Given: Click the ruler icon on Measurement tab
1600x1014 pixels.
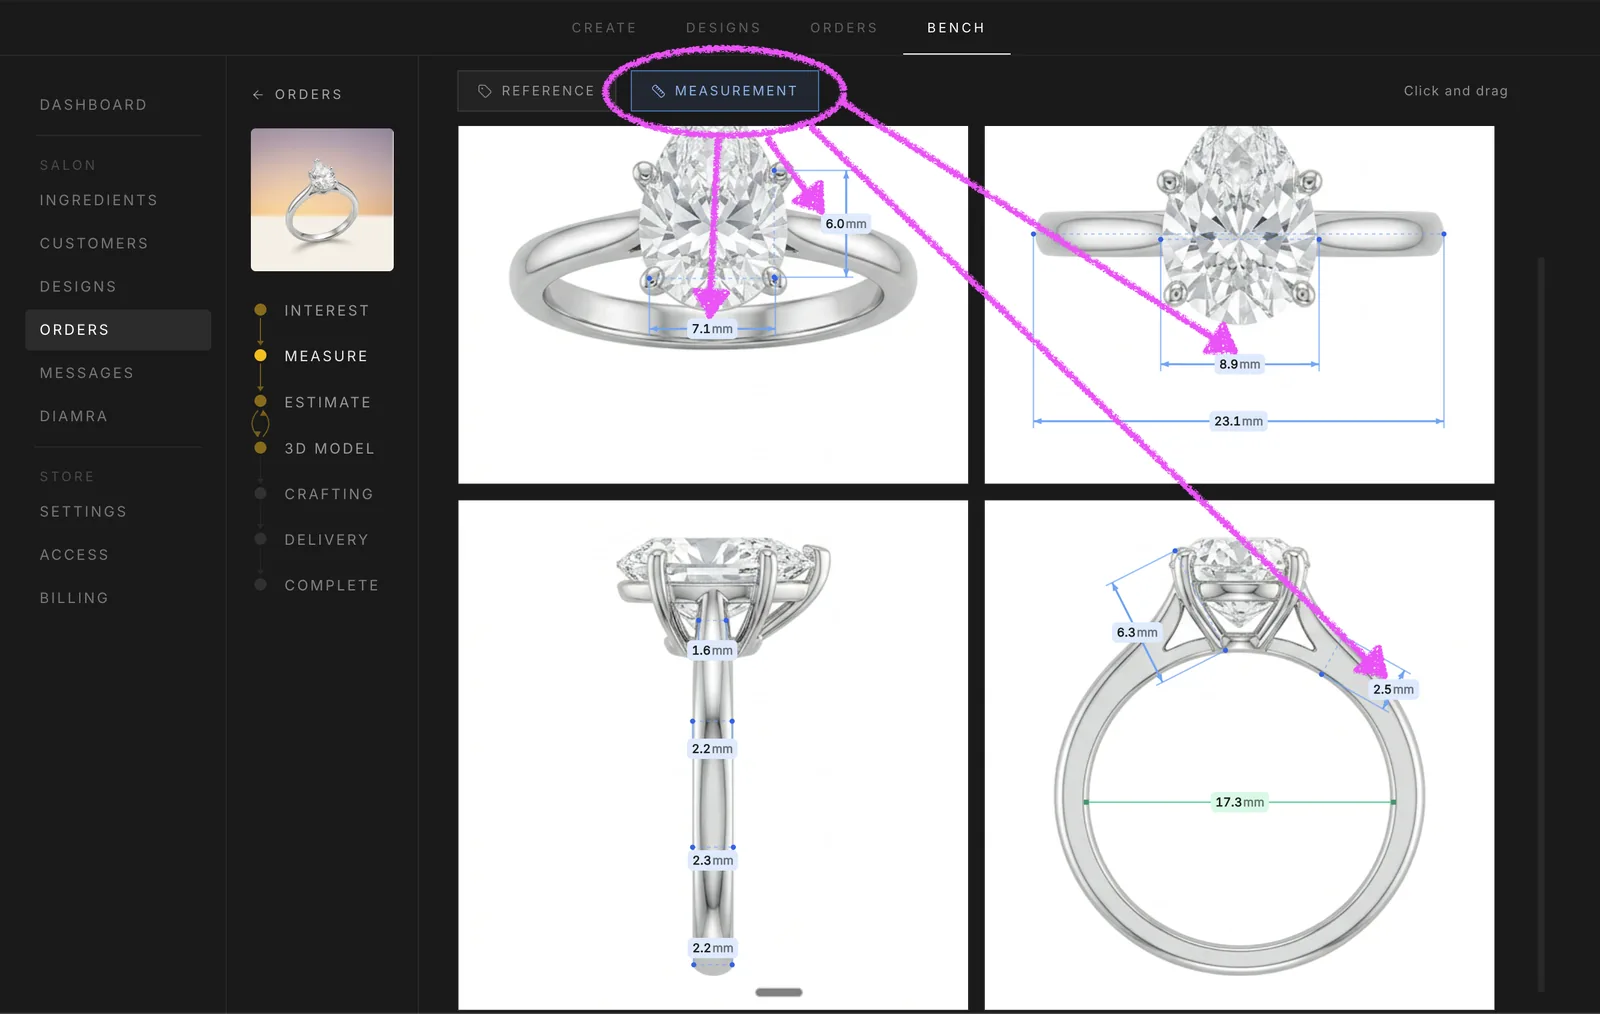Looking at the screenshot, I should 658,91.
